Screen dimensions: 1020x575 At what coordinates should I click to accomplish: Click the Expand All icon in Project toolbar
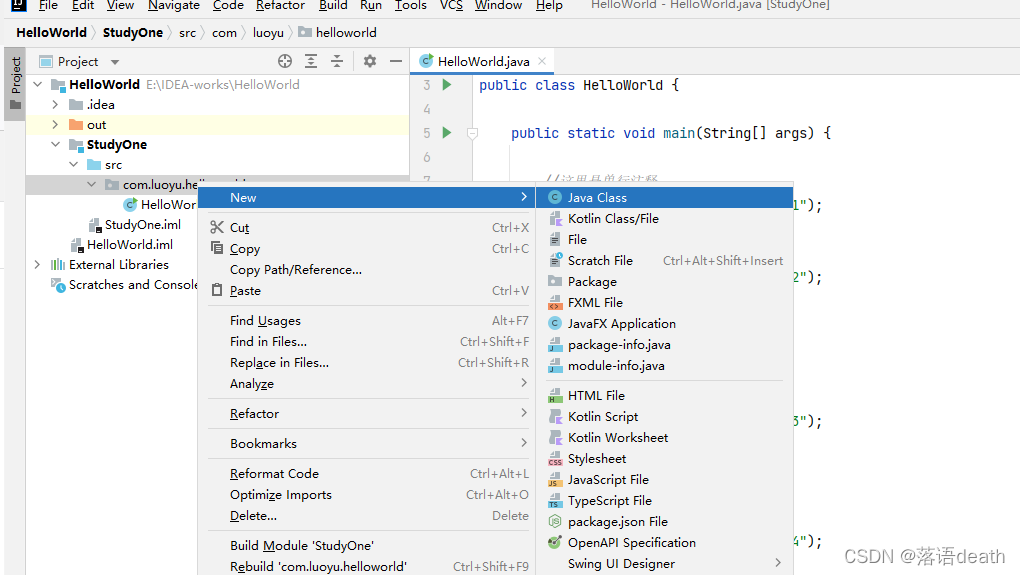point(311,61)
